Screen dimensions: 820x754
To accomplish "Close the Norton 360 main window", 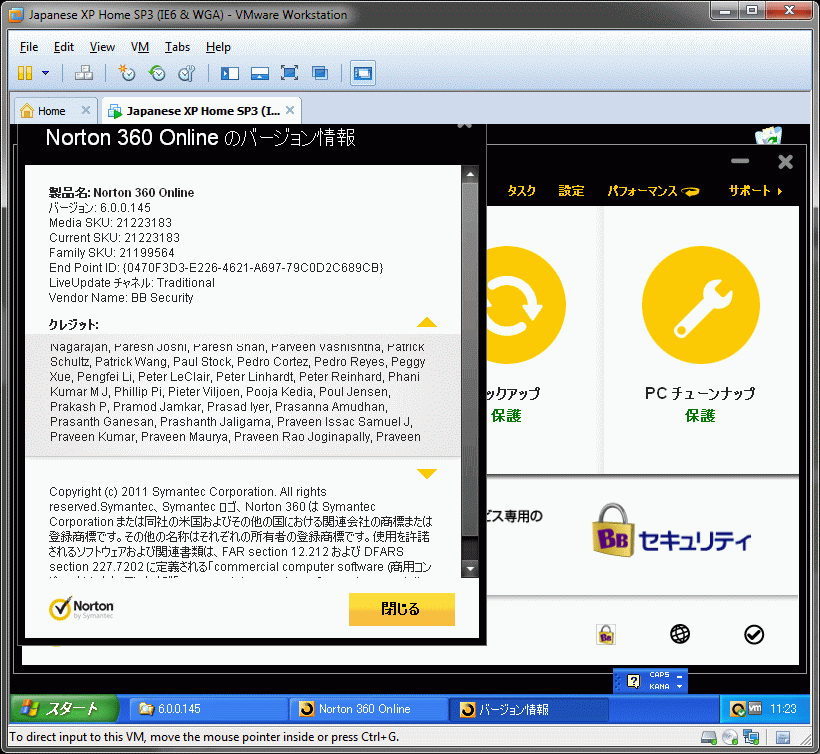I will click(785, 162).
